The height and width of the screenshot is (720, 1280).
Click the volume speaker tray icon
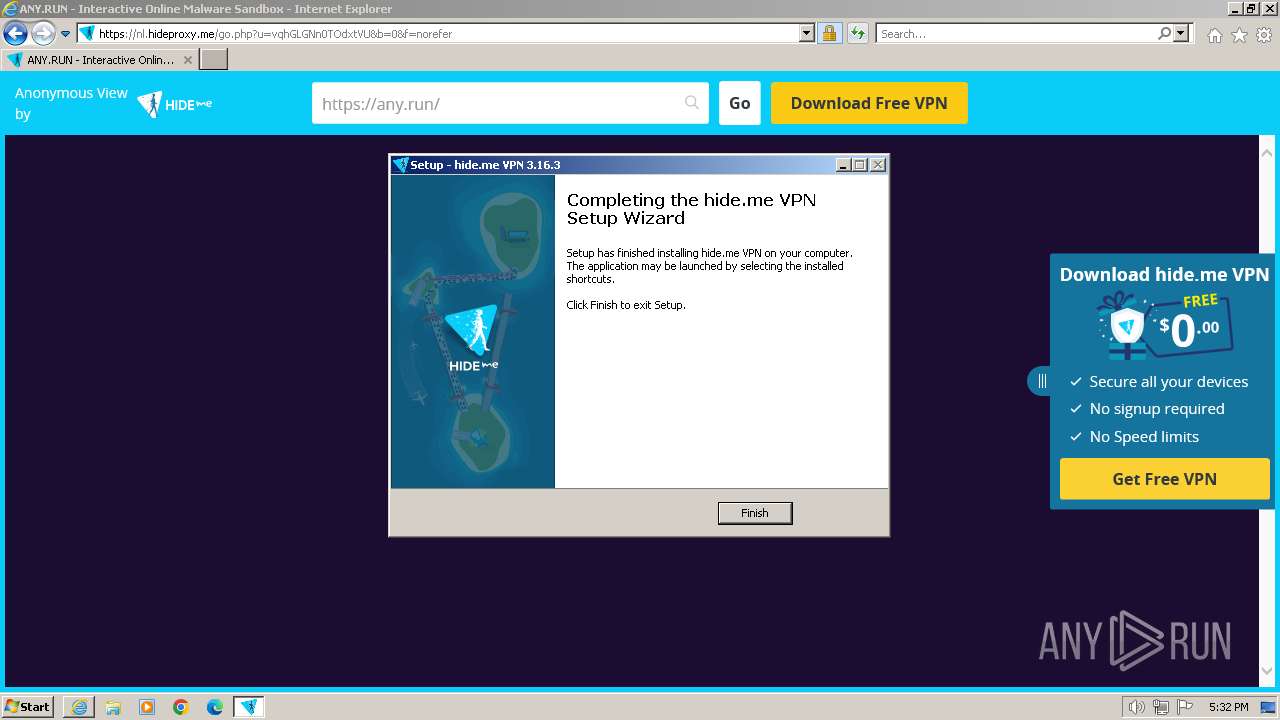pyautogui.click(x=1137, y=707)
